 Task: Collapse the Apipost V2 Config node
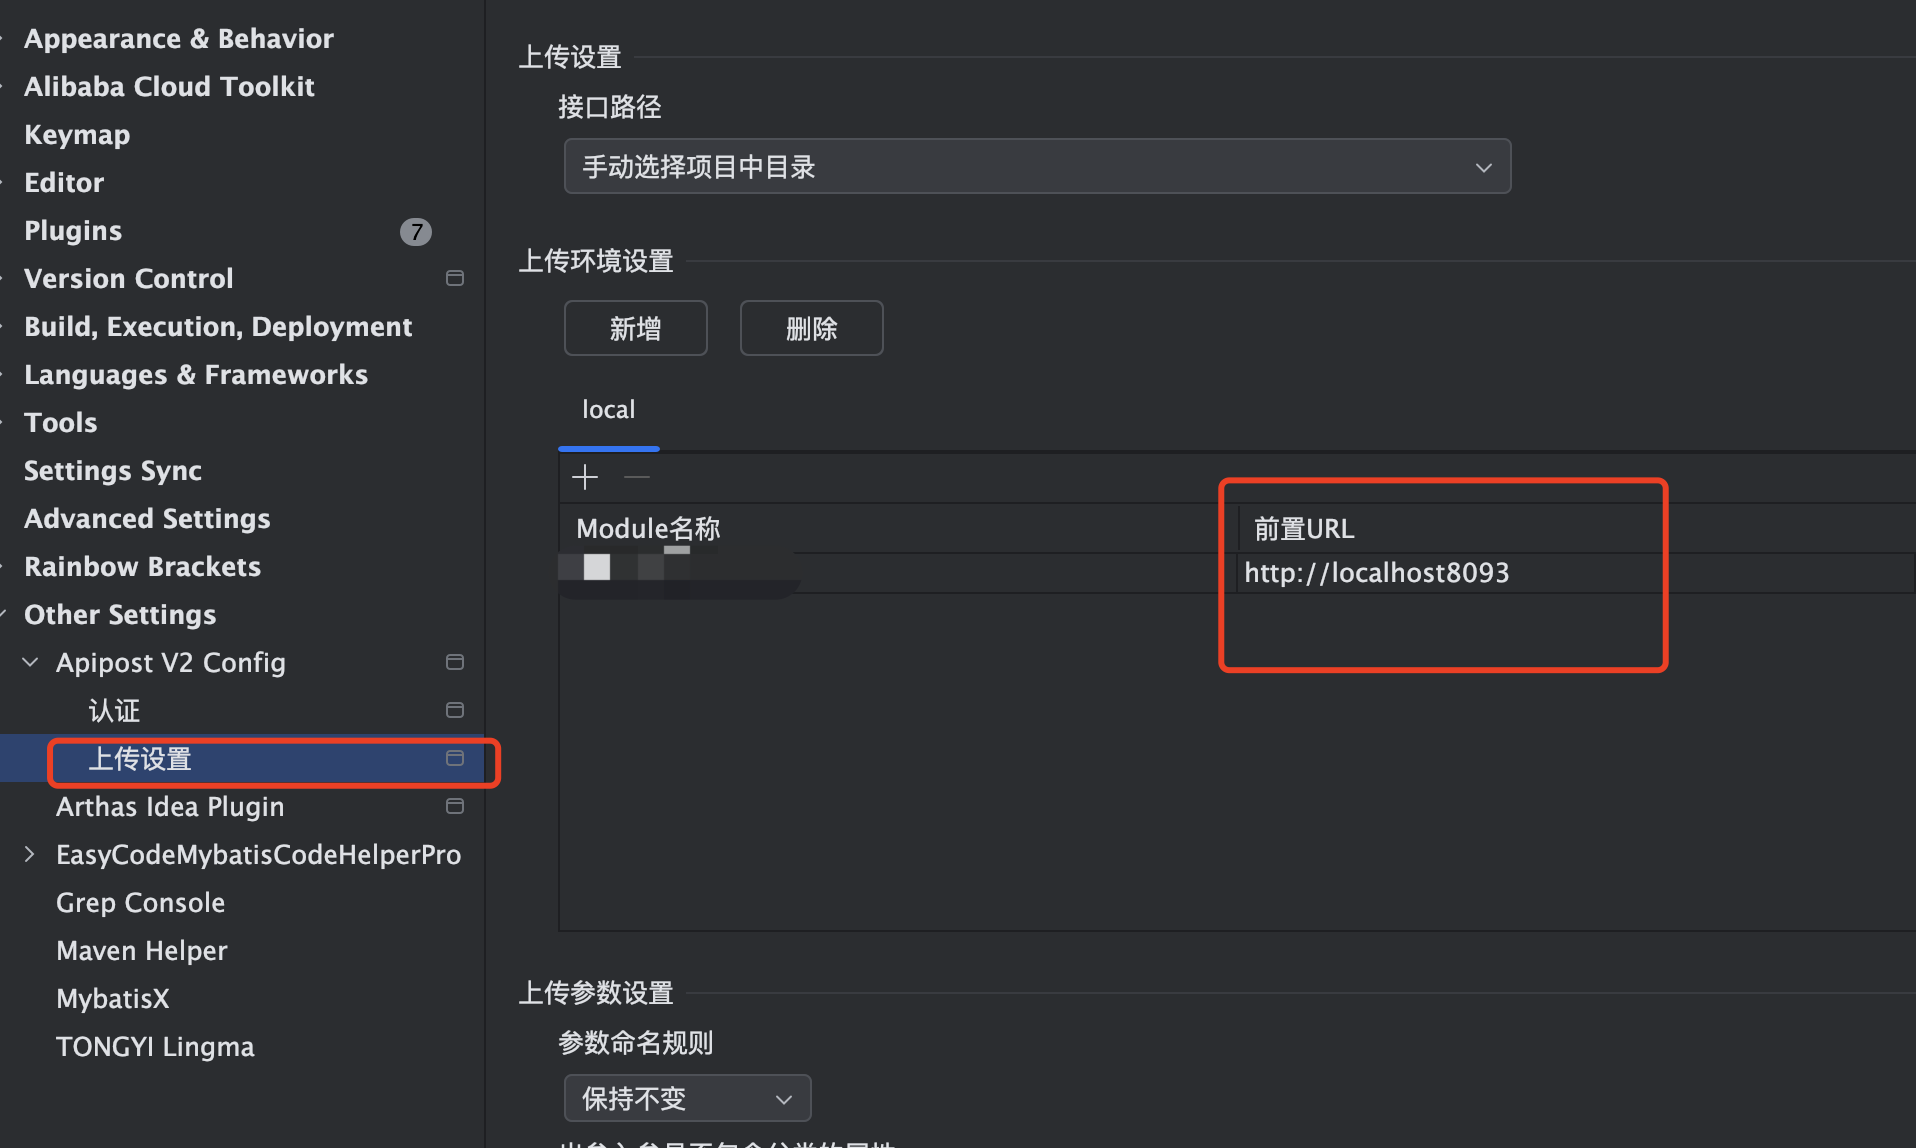[x=30, y=662]
